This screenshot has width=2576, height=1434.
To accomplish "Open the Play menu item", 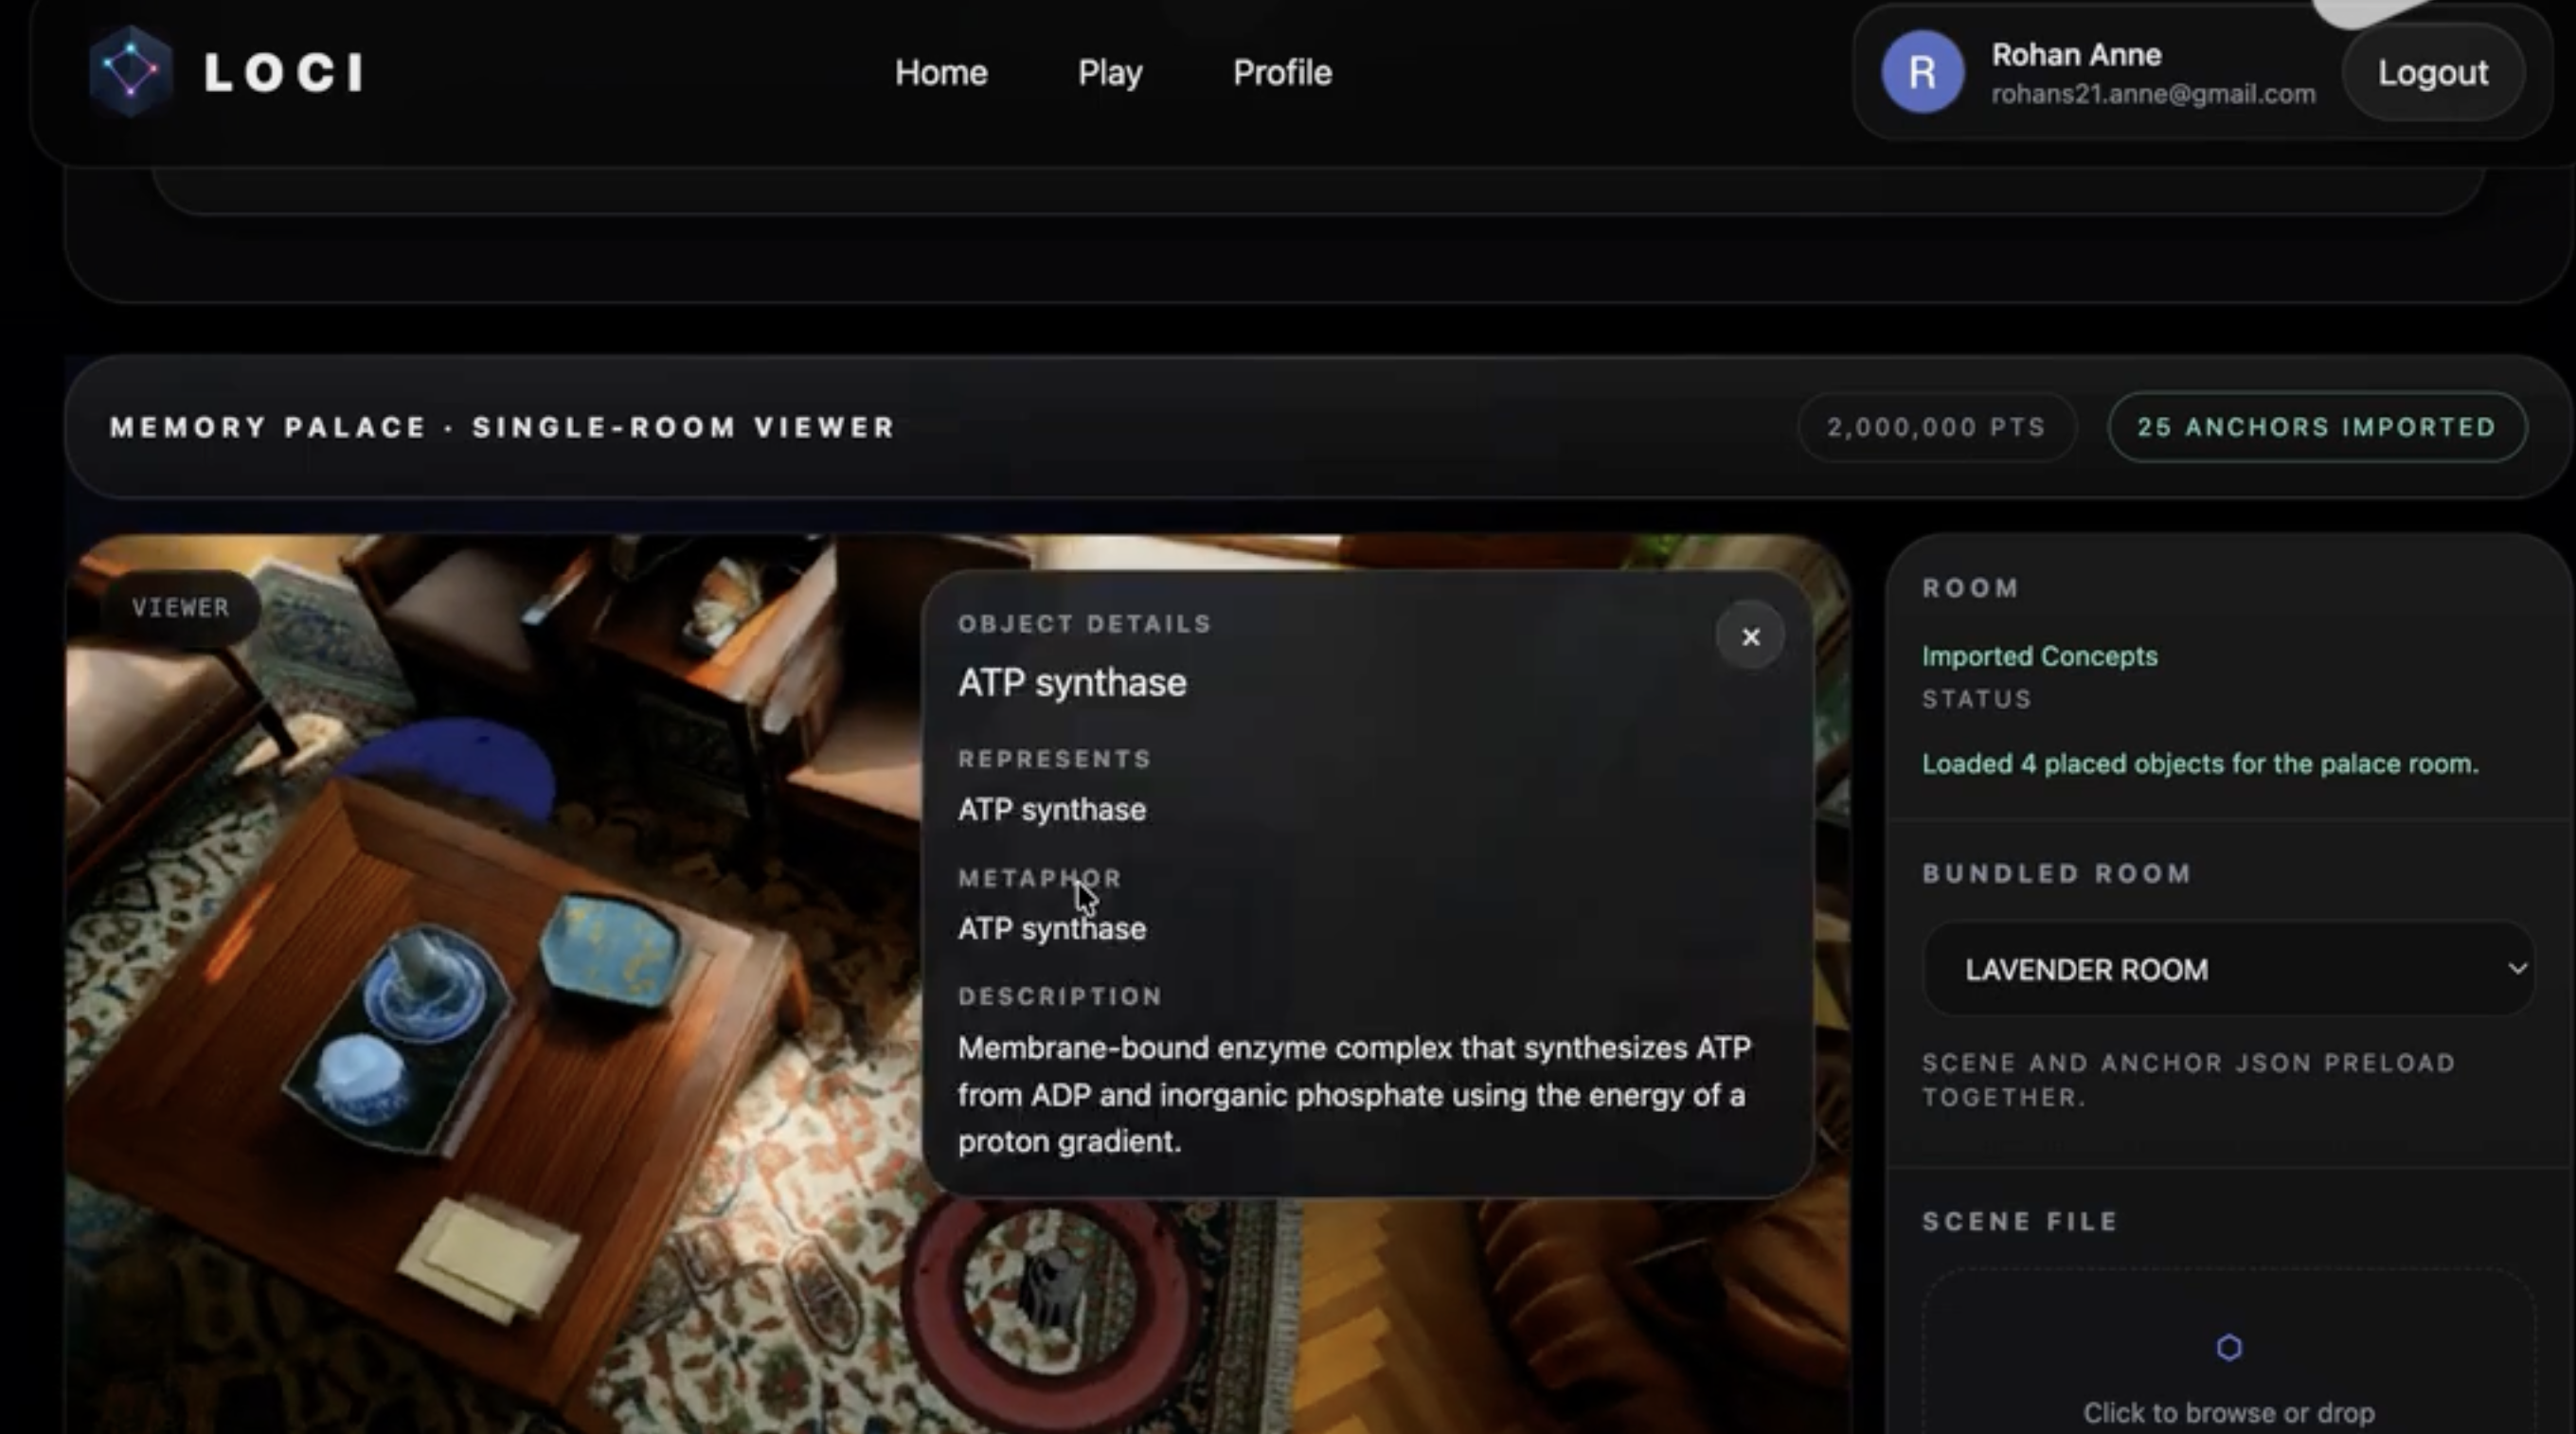I will pyautogui.click(x=1110, y=72).
